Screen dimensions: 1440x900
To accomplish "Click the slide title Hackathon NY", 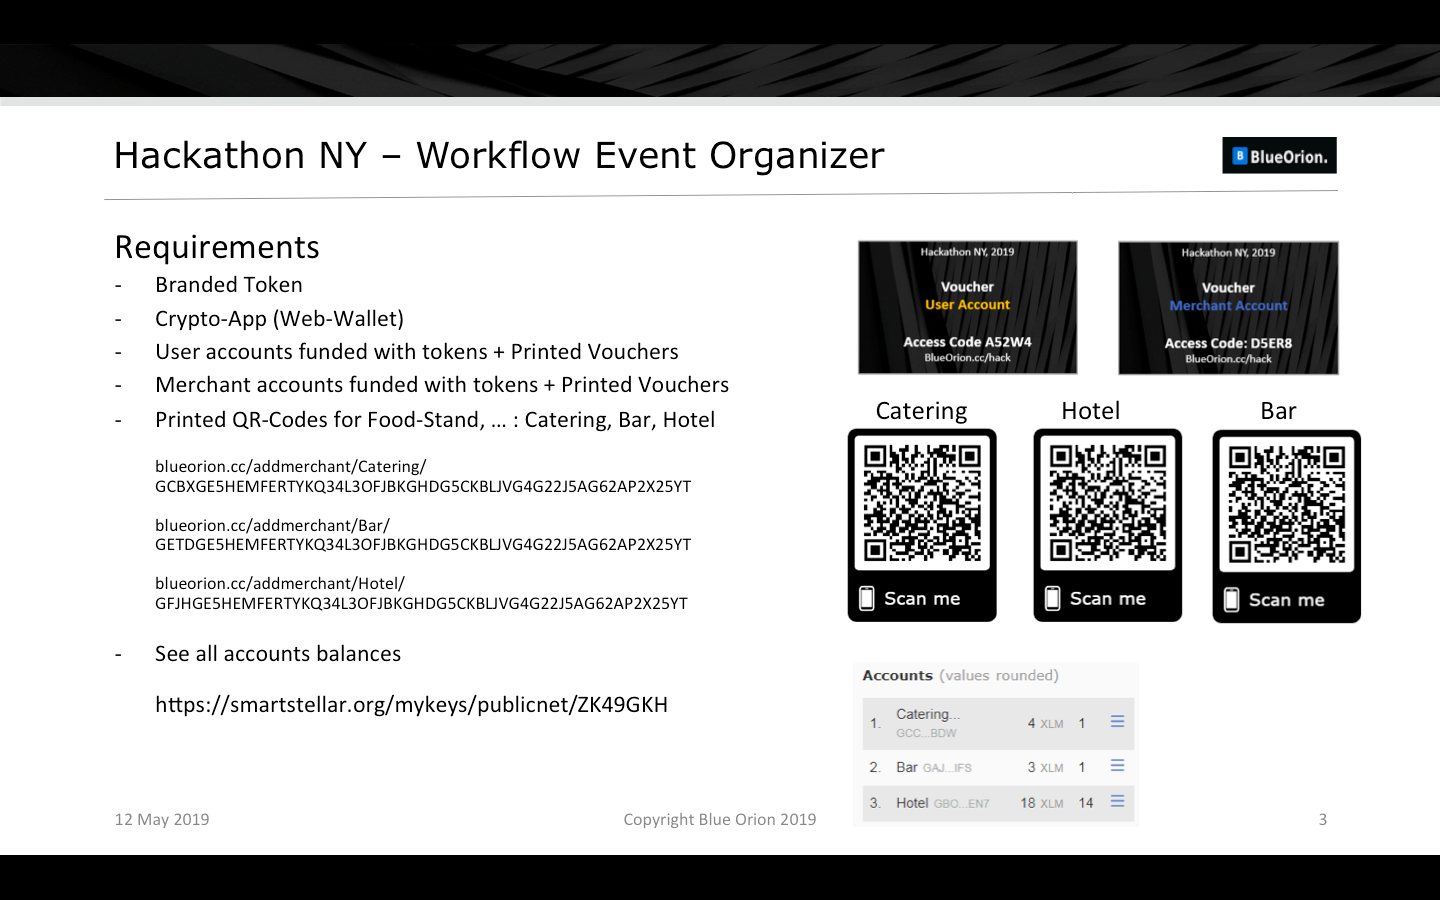I will pos(499,155).
